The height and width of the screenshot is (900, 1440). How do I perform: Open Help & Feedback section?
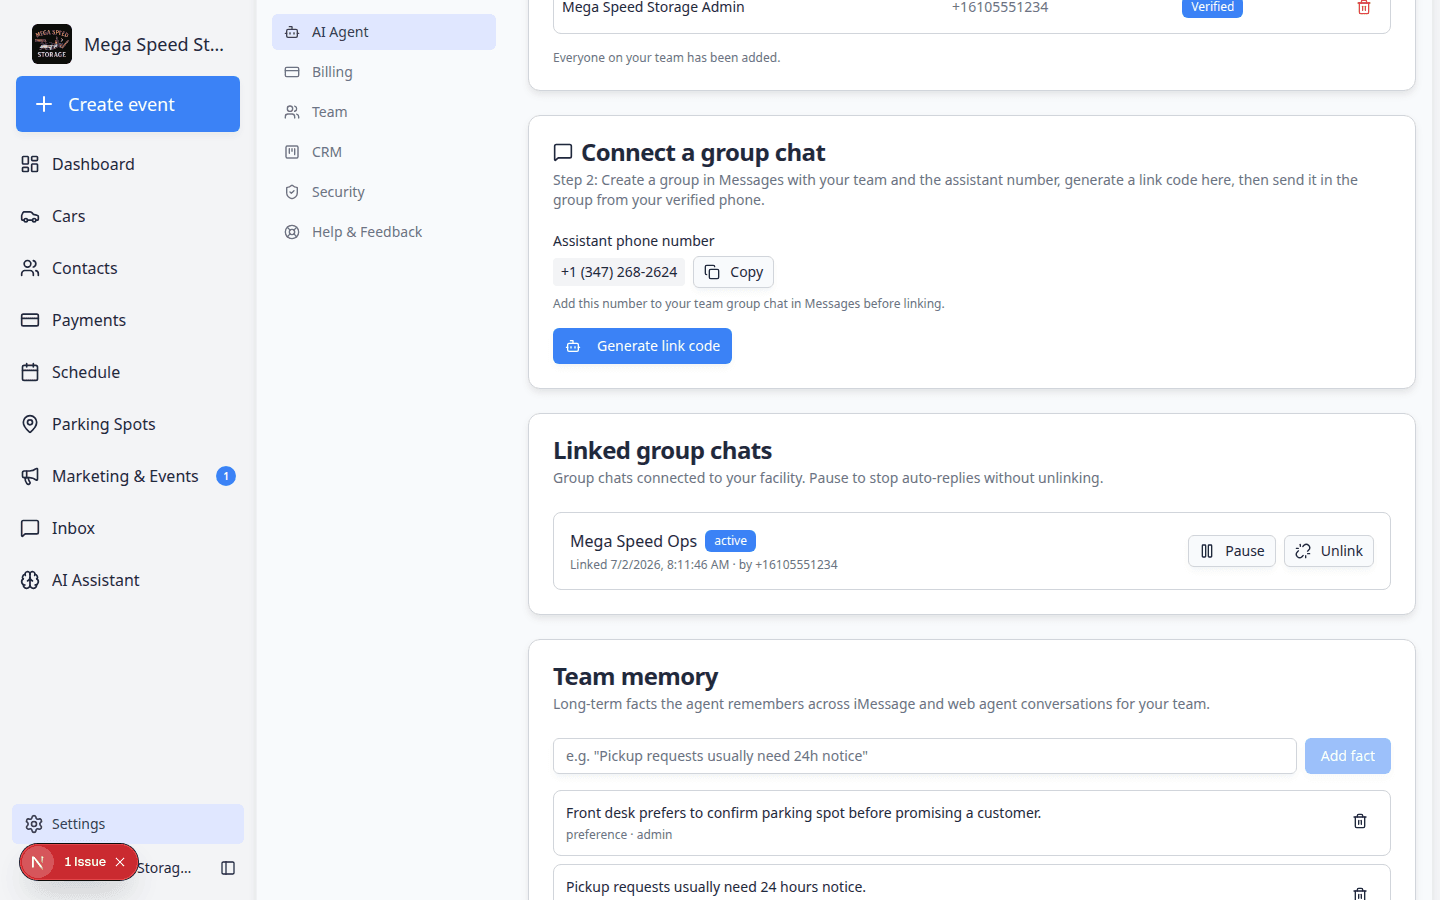coord(384,232)
